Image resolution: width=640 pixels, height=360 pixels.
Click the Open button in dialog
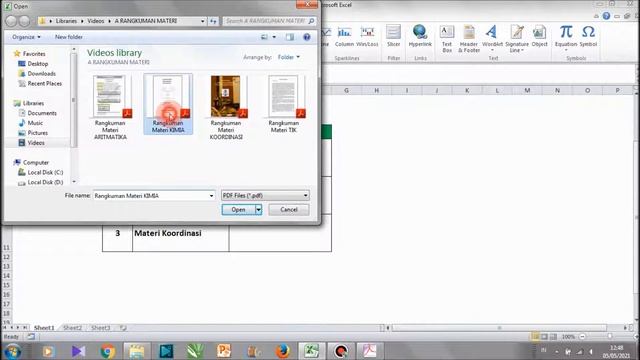pyautogui.click(x=238, y=209)
